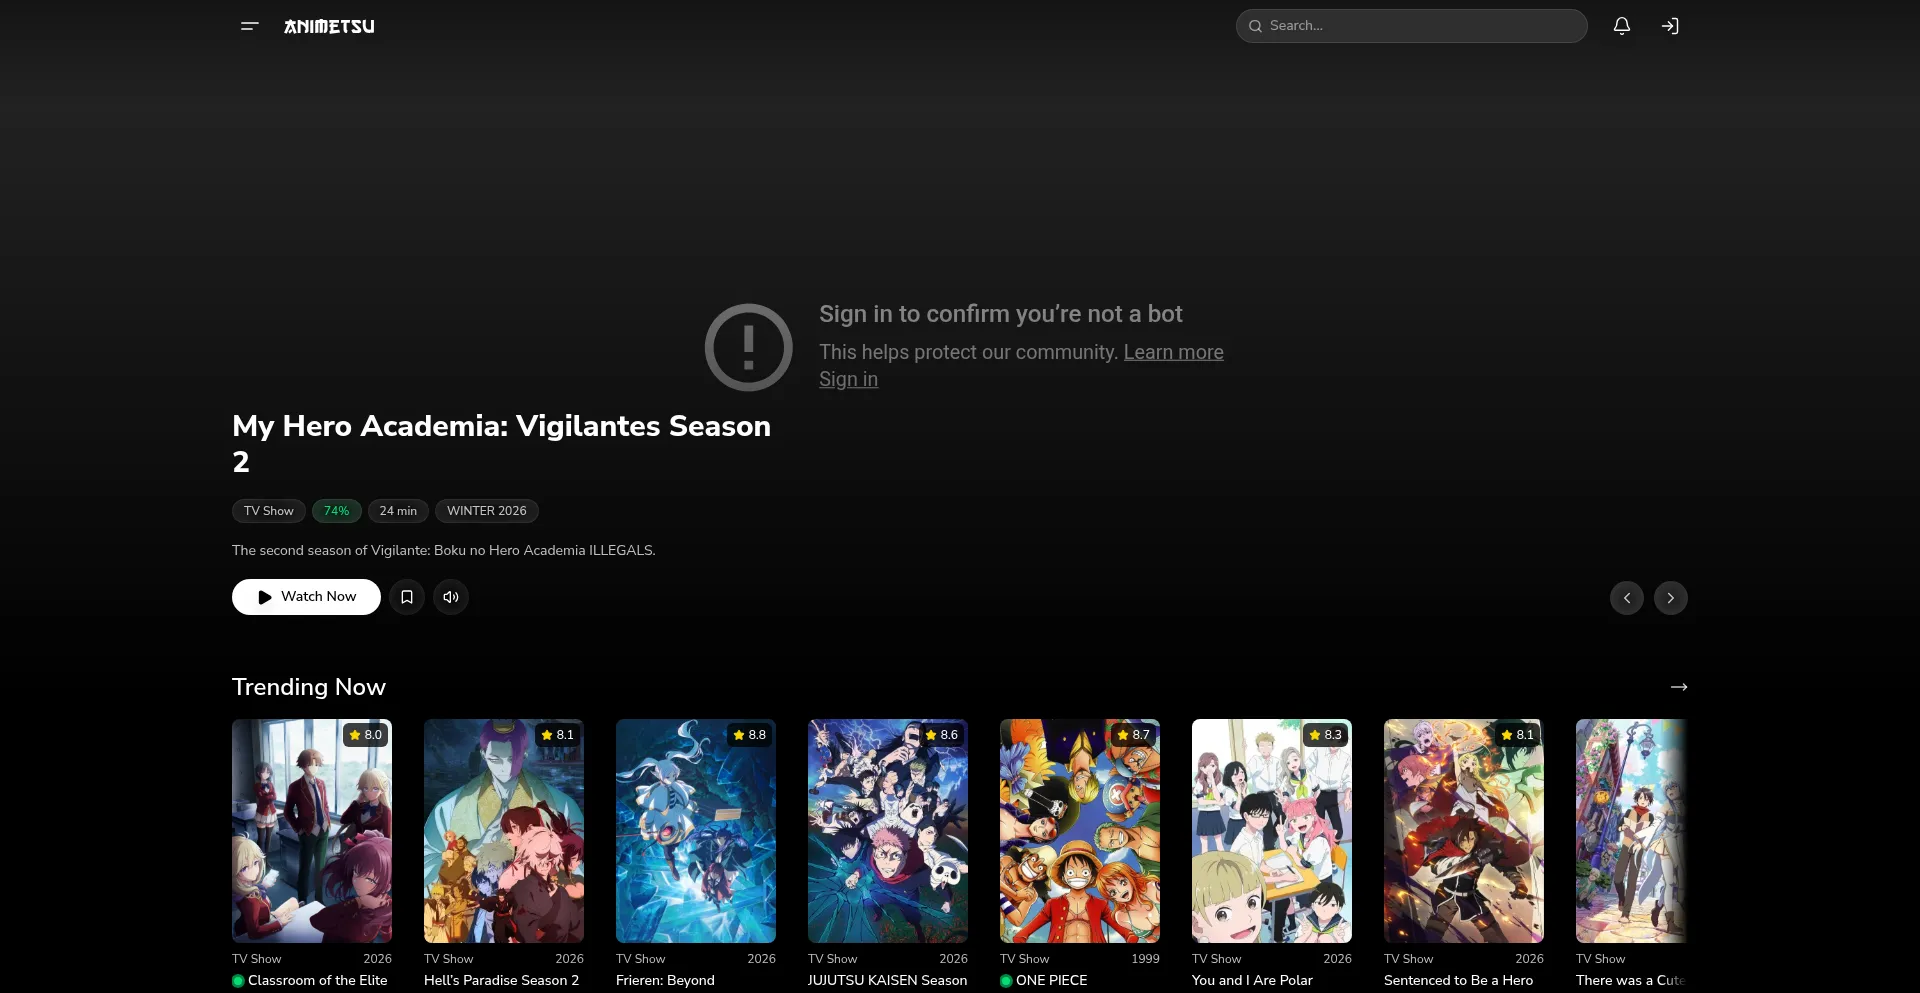Click the 24 min duration tag
This screenshot has height=993, width=1920.
coord(398,511)
